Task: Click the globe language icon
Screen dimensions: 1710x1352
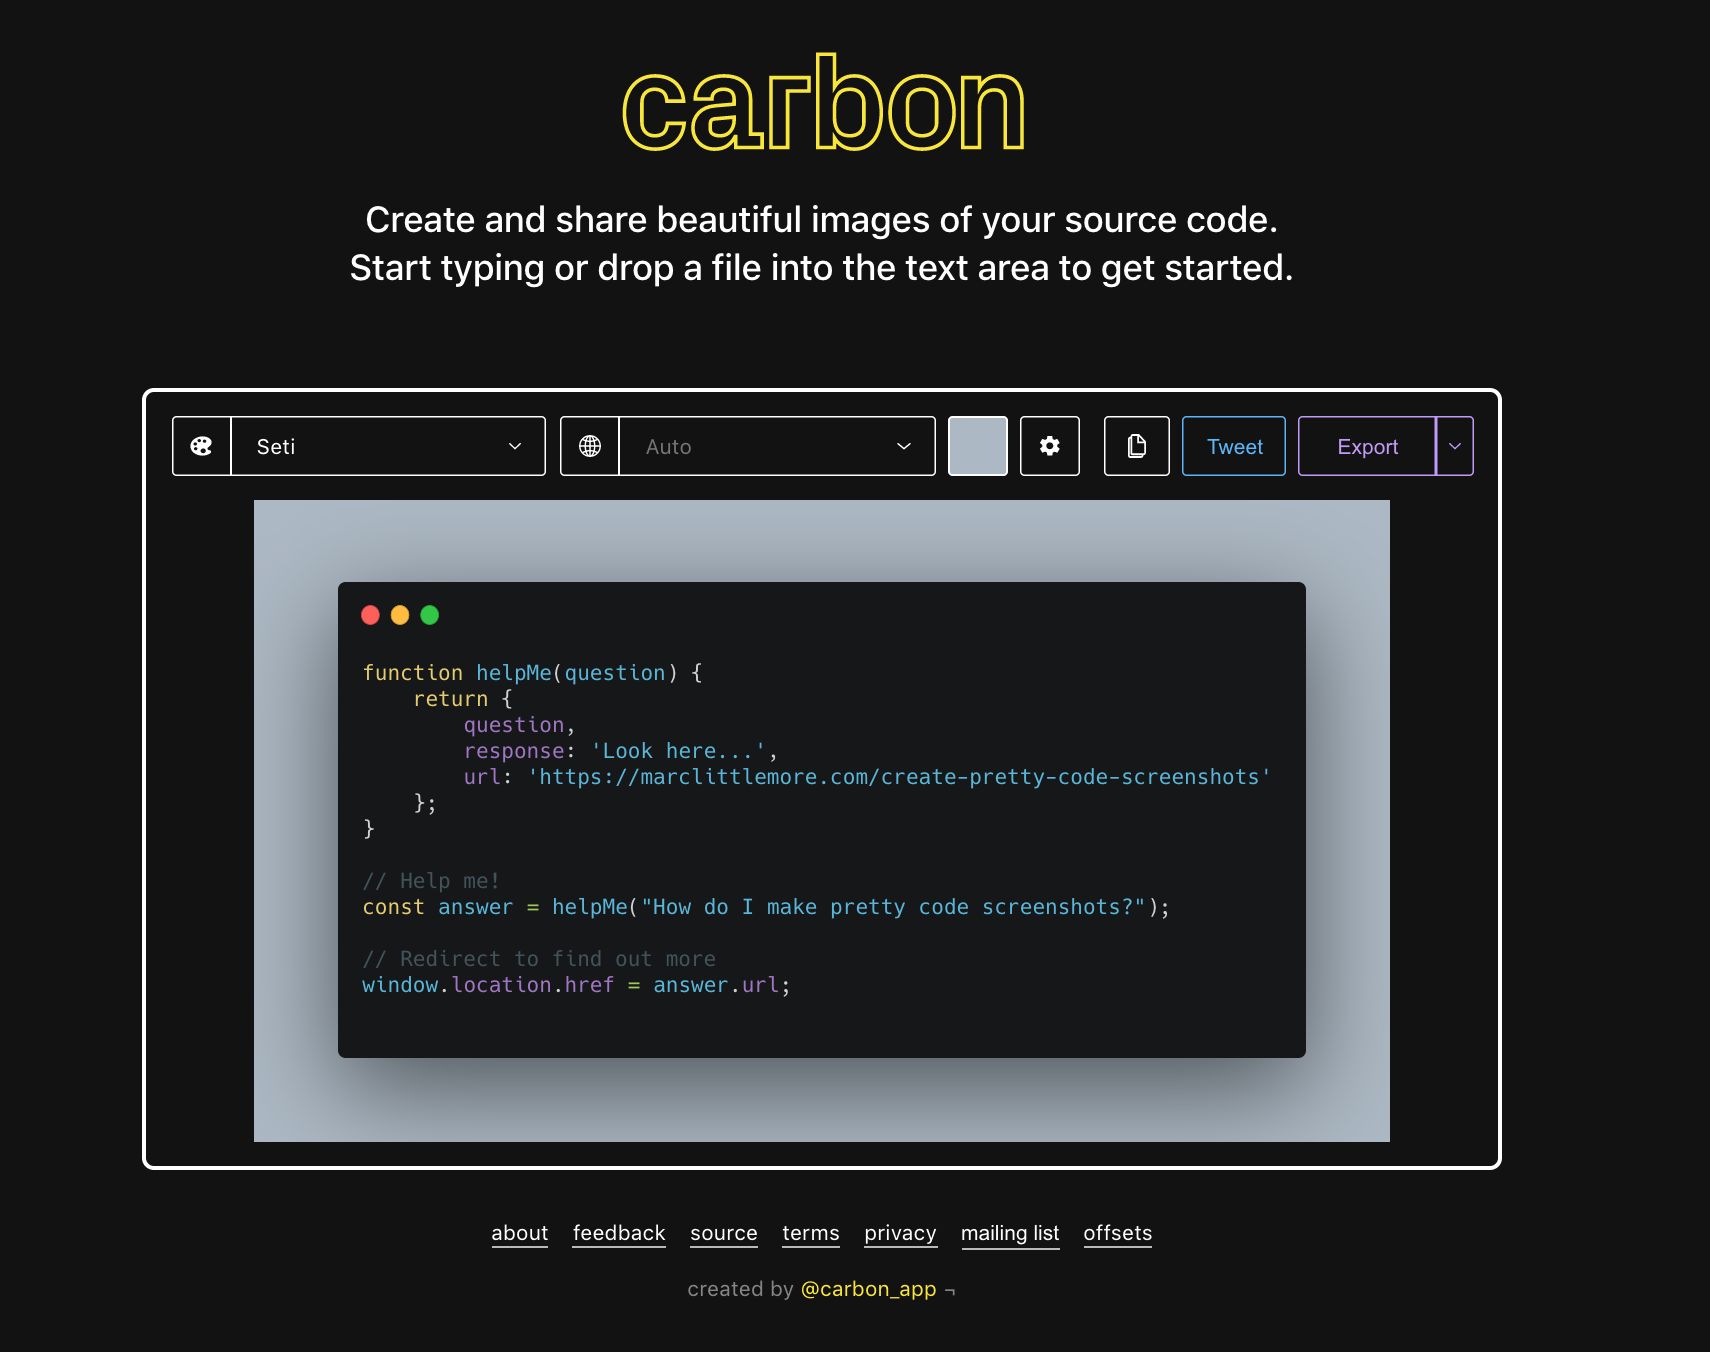Action: 589,446
